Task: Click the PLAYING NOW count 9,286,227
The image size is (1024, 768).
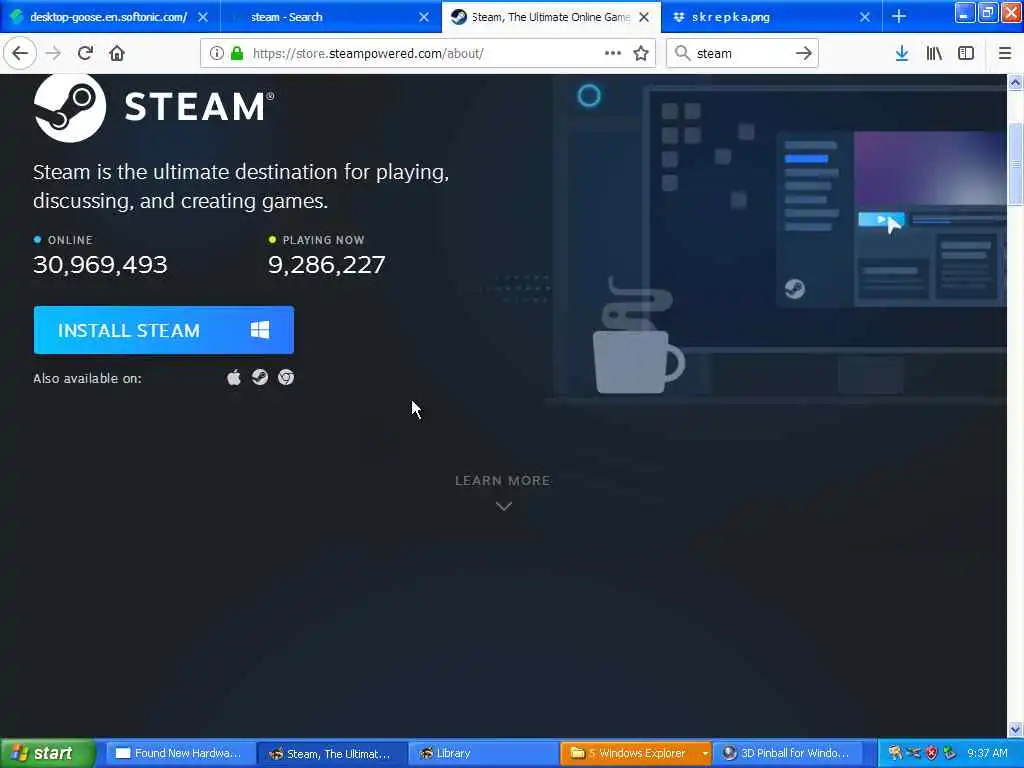Action: point(327,264)
